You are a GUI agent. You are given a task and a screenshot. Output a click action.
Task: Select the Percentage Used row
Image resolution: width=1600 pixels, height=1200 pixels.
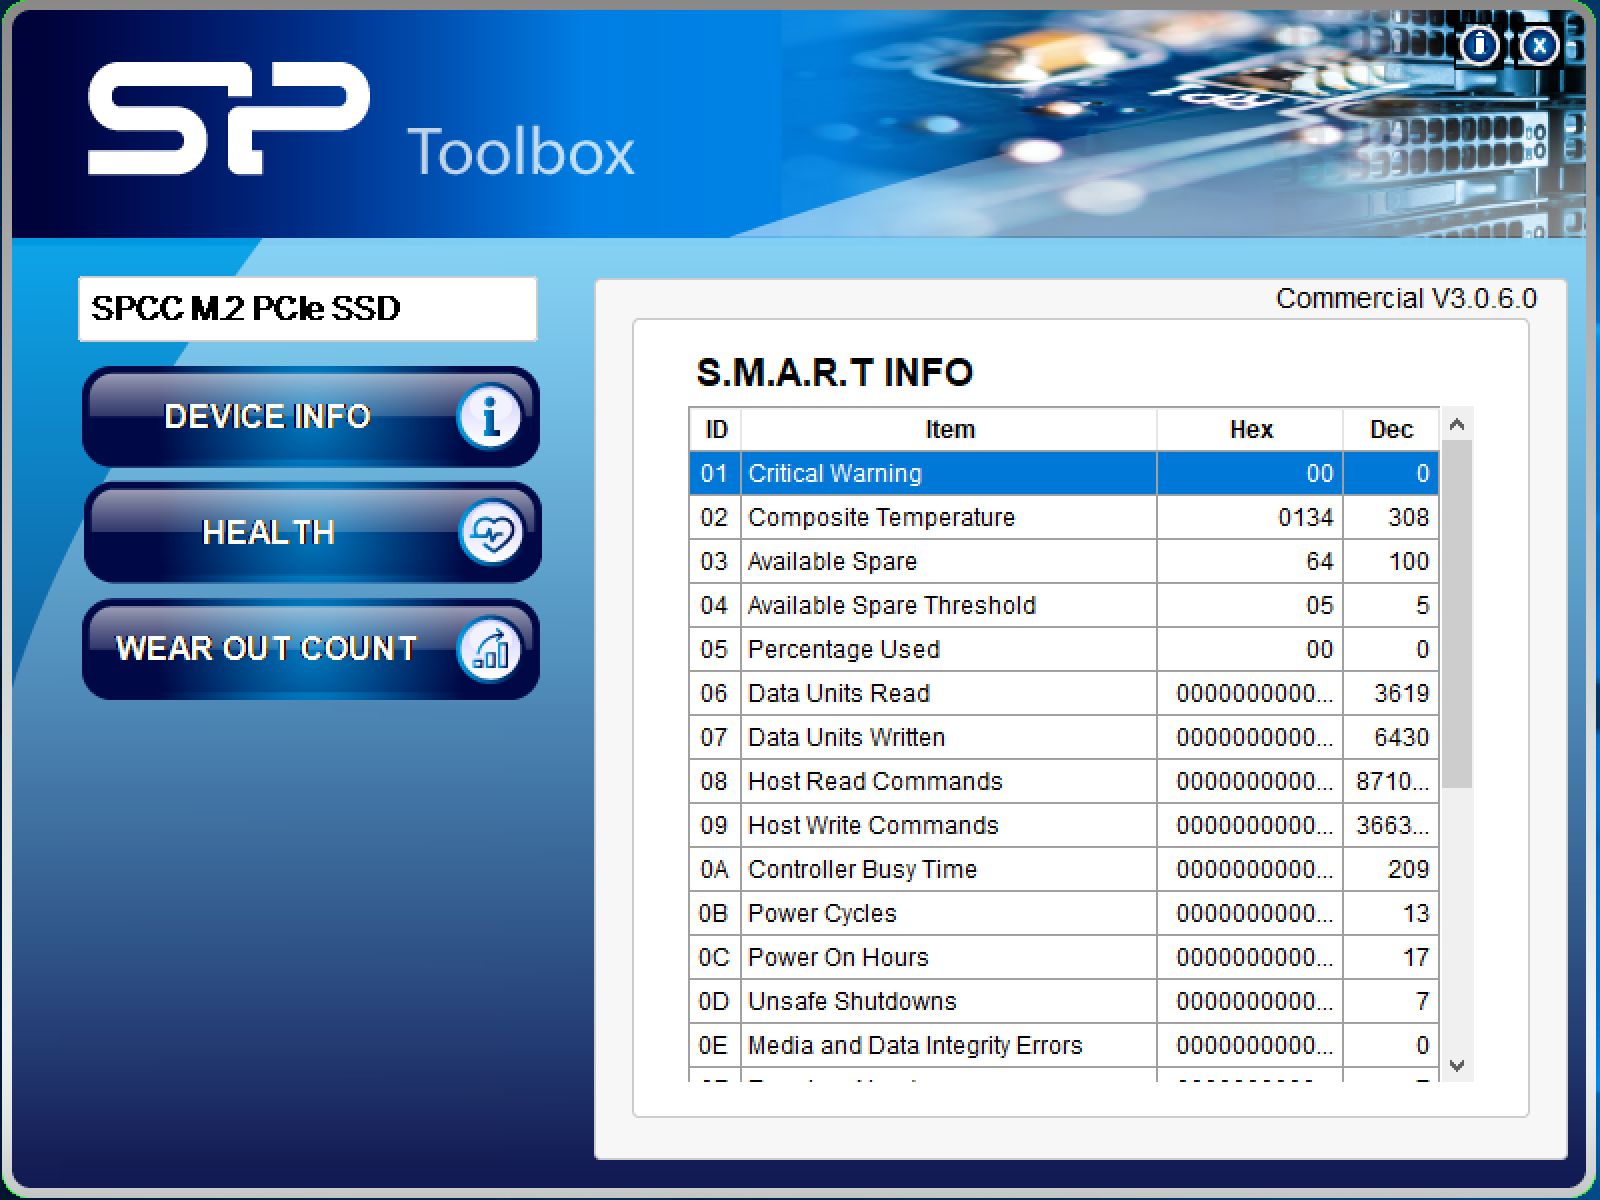click(1064, 649)
